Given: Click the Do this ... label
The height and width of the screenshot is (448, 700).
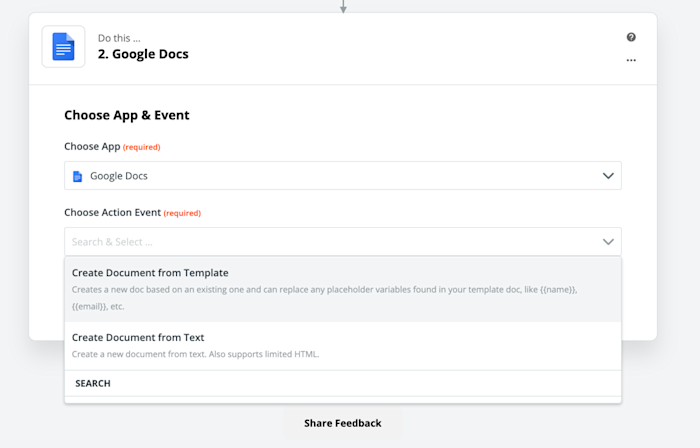Looking at the screenshot, I should 119,38.
